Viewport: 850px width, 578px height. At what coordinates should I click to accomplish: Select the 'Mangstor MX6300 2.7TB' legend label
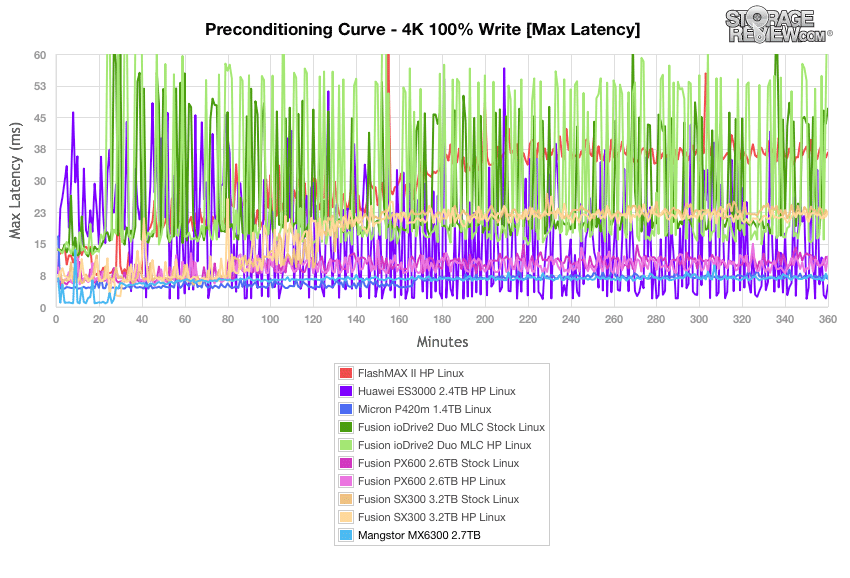419,535
